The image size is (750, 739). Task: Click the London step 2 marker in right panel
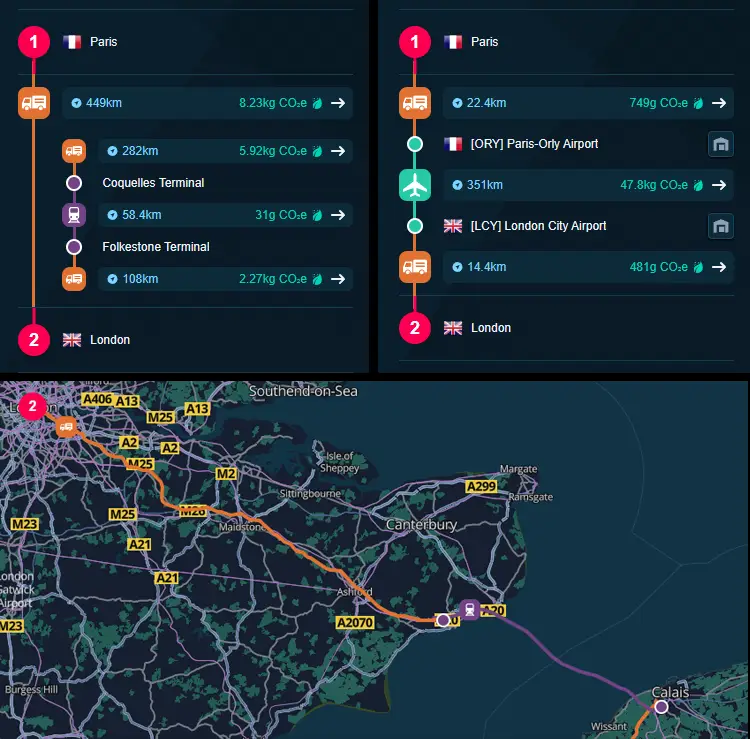(x=415, y=328)
